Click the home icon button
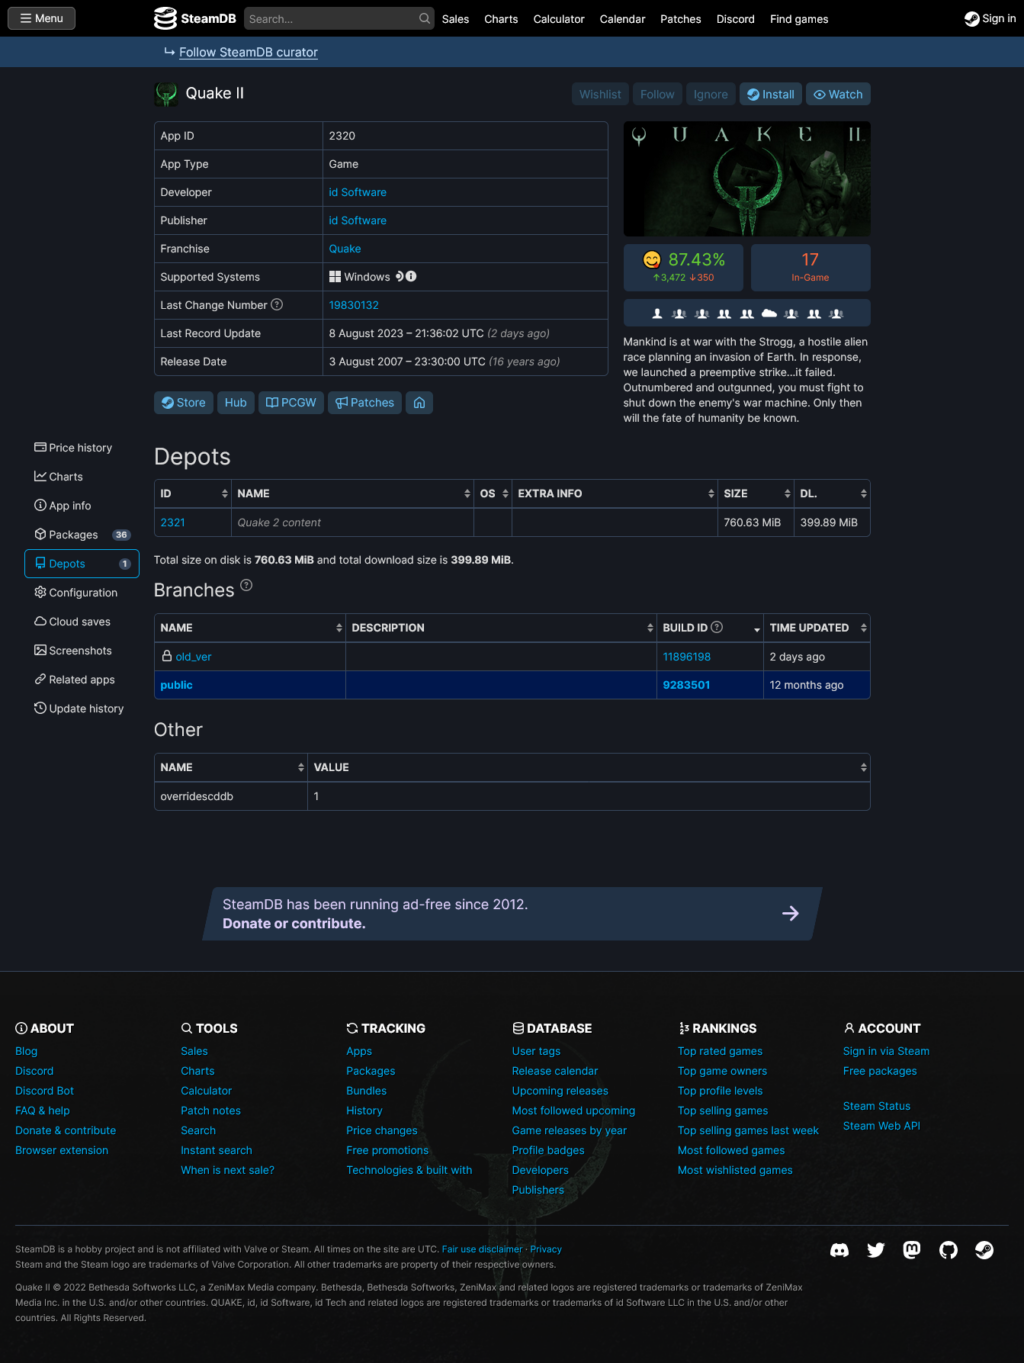This screenshot has width=1024, height=1363. (x=419, y=402)
